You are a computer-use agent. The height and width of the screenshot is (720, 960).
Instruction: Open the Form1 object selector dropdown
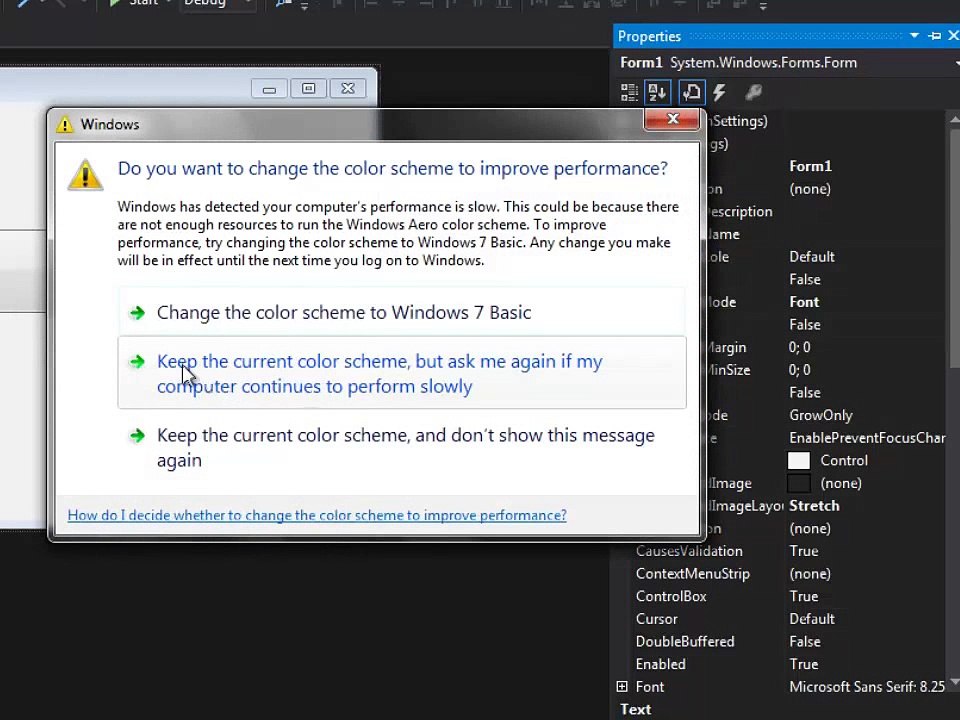pyautogui.click(x=957, y=63)
